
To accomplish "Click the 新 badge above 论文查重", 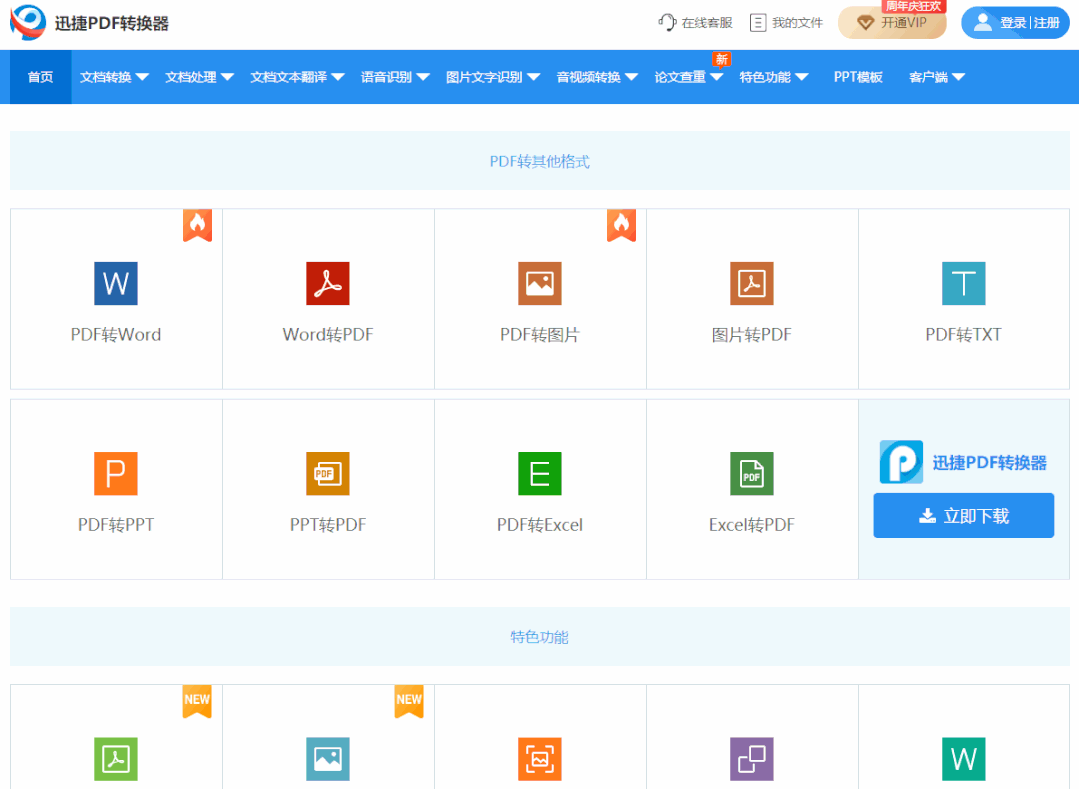I will [x=721, y=60].
